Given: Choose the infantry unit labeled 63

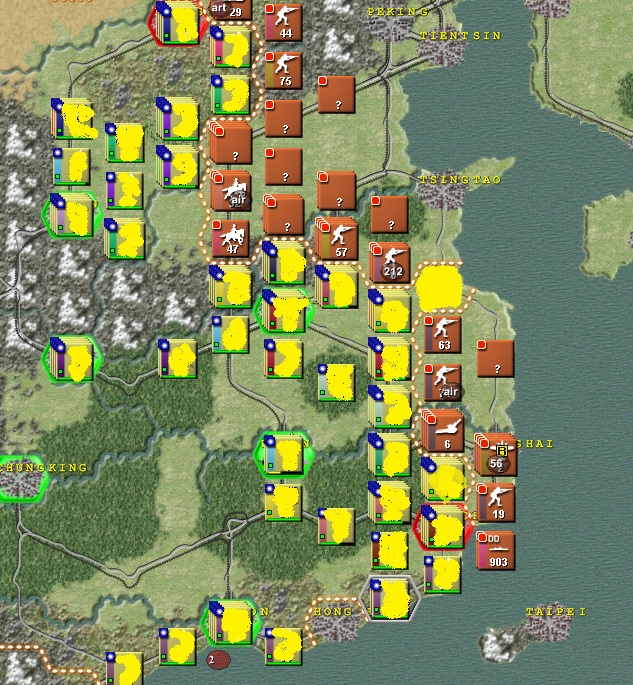Looking at the screenshot, I should pos(442,334).
